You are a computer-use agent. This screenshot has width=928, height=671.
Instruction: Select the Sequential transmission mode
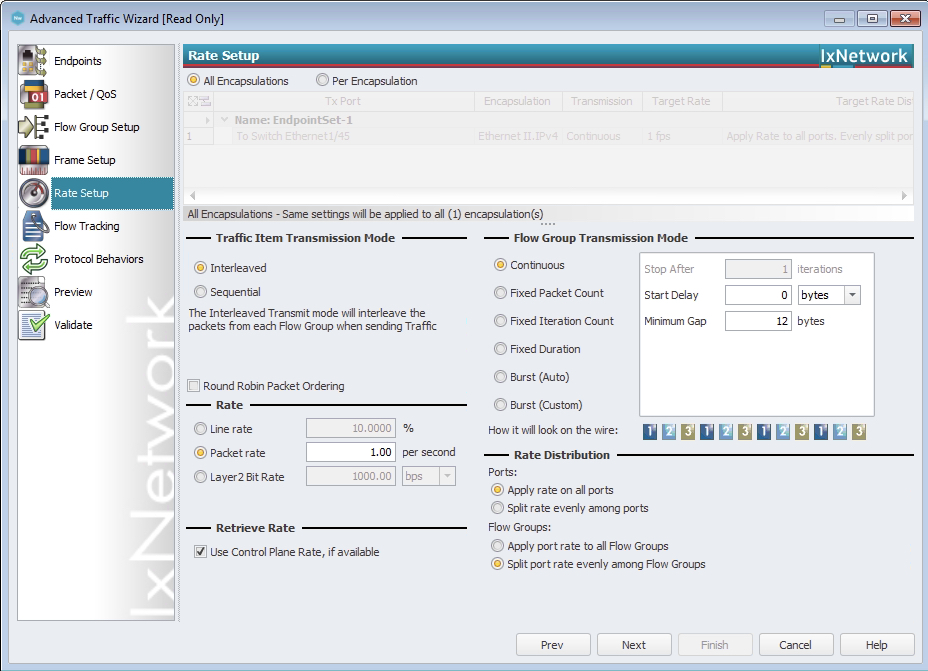(x=201, y=292)
